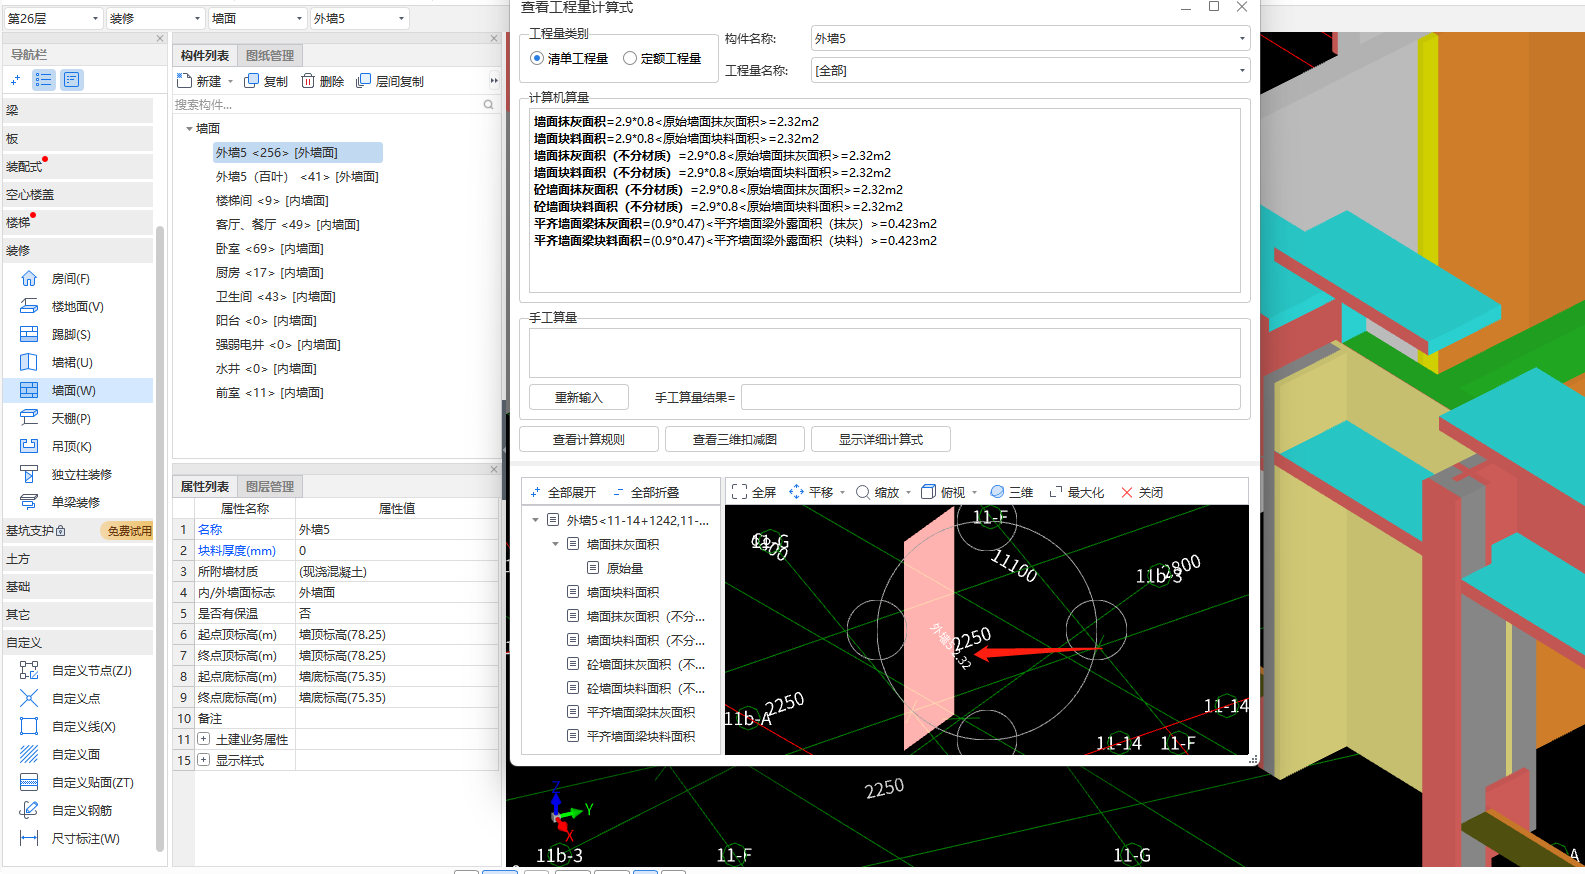1585x874 pixels.
Task: Click 三维 3D view icon
Action: pos(997,492)
